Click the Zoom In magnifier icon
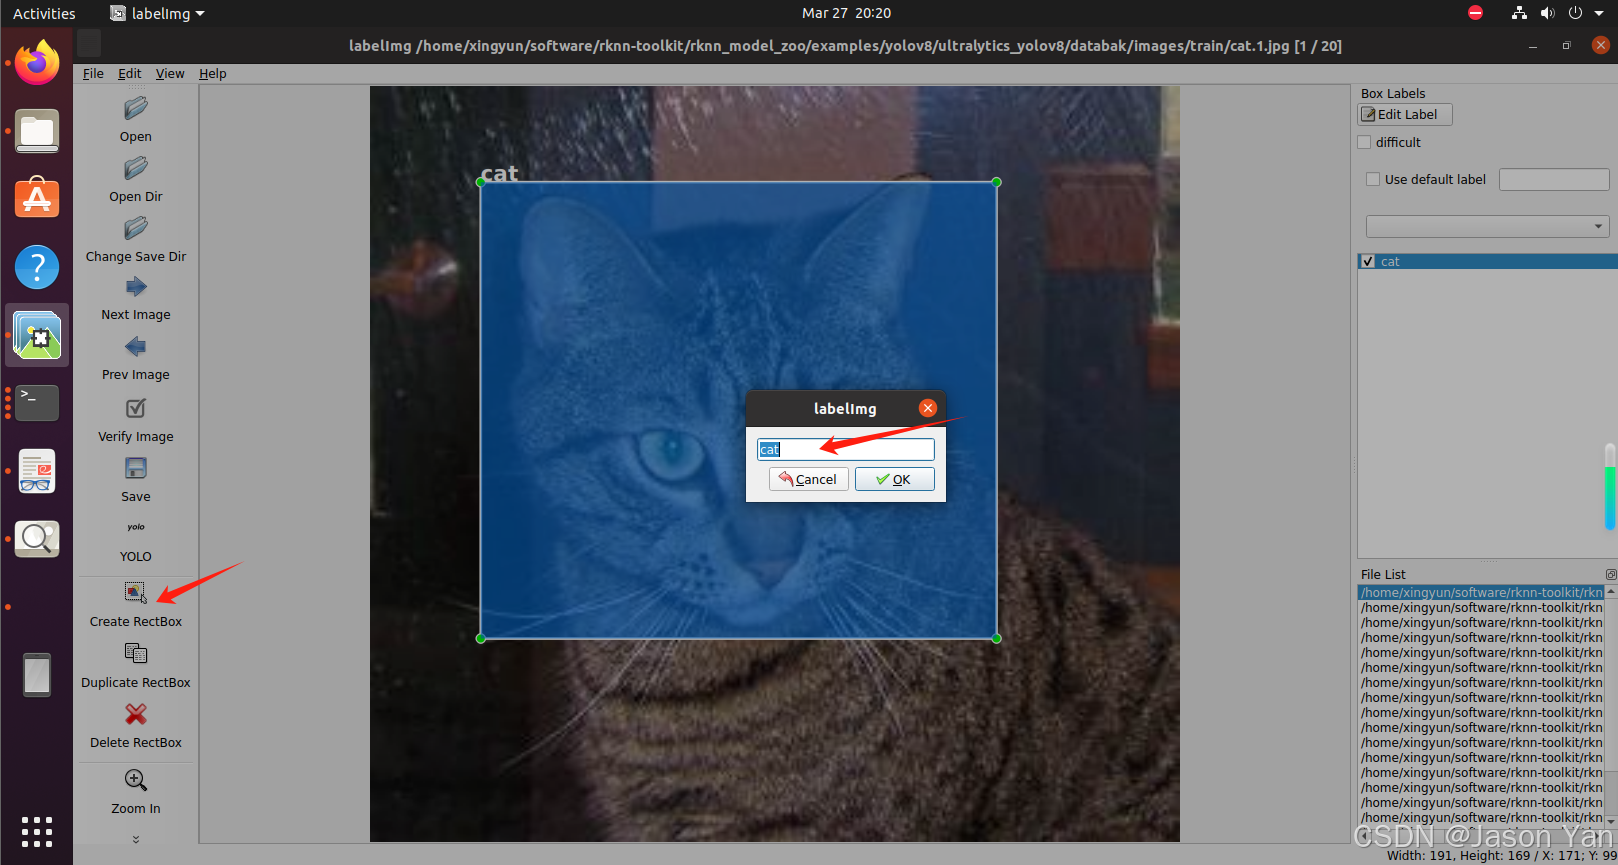Viewport: 1618px width, 865px height. tap(136, 780)
